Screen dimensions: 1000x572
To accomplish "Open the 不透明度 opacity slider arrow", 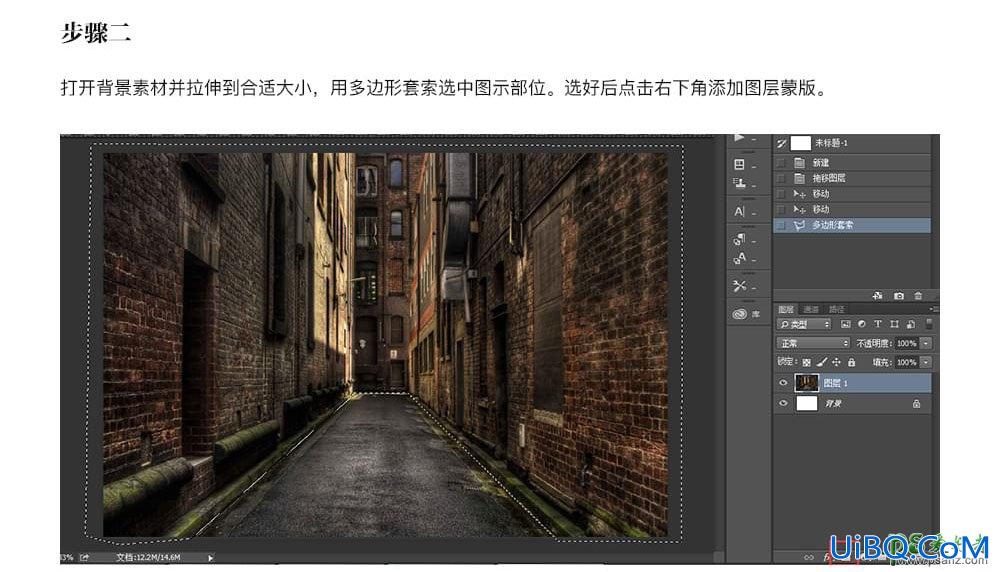I will pos(926,343).
